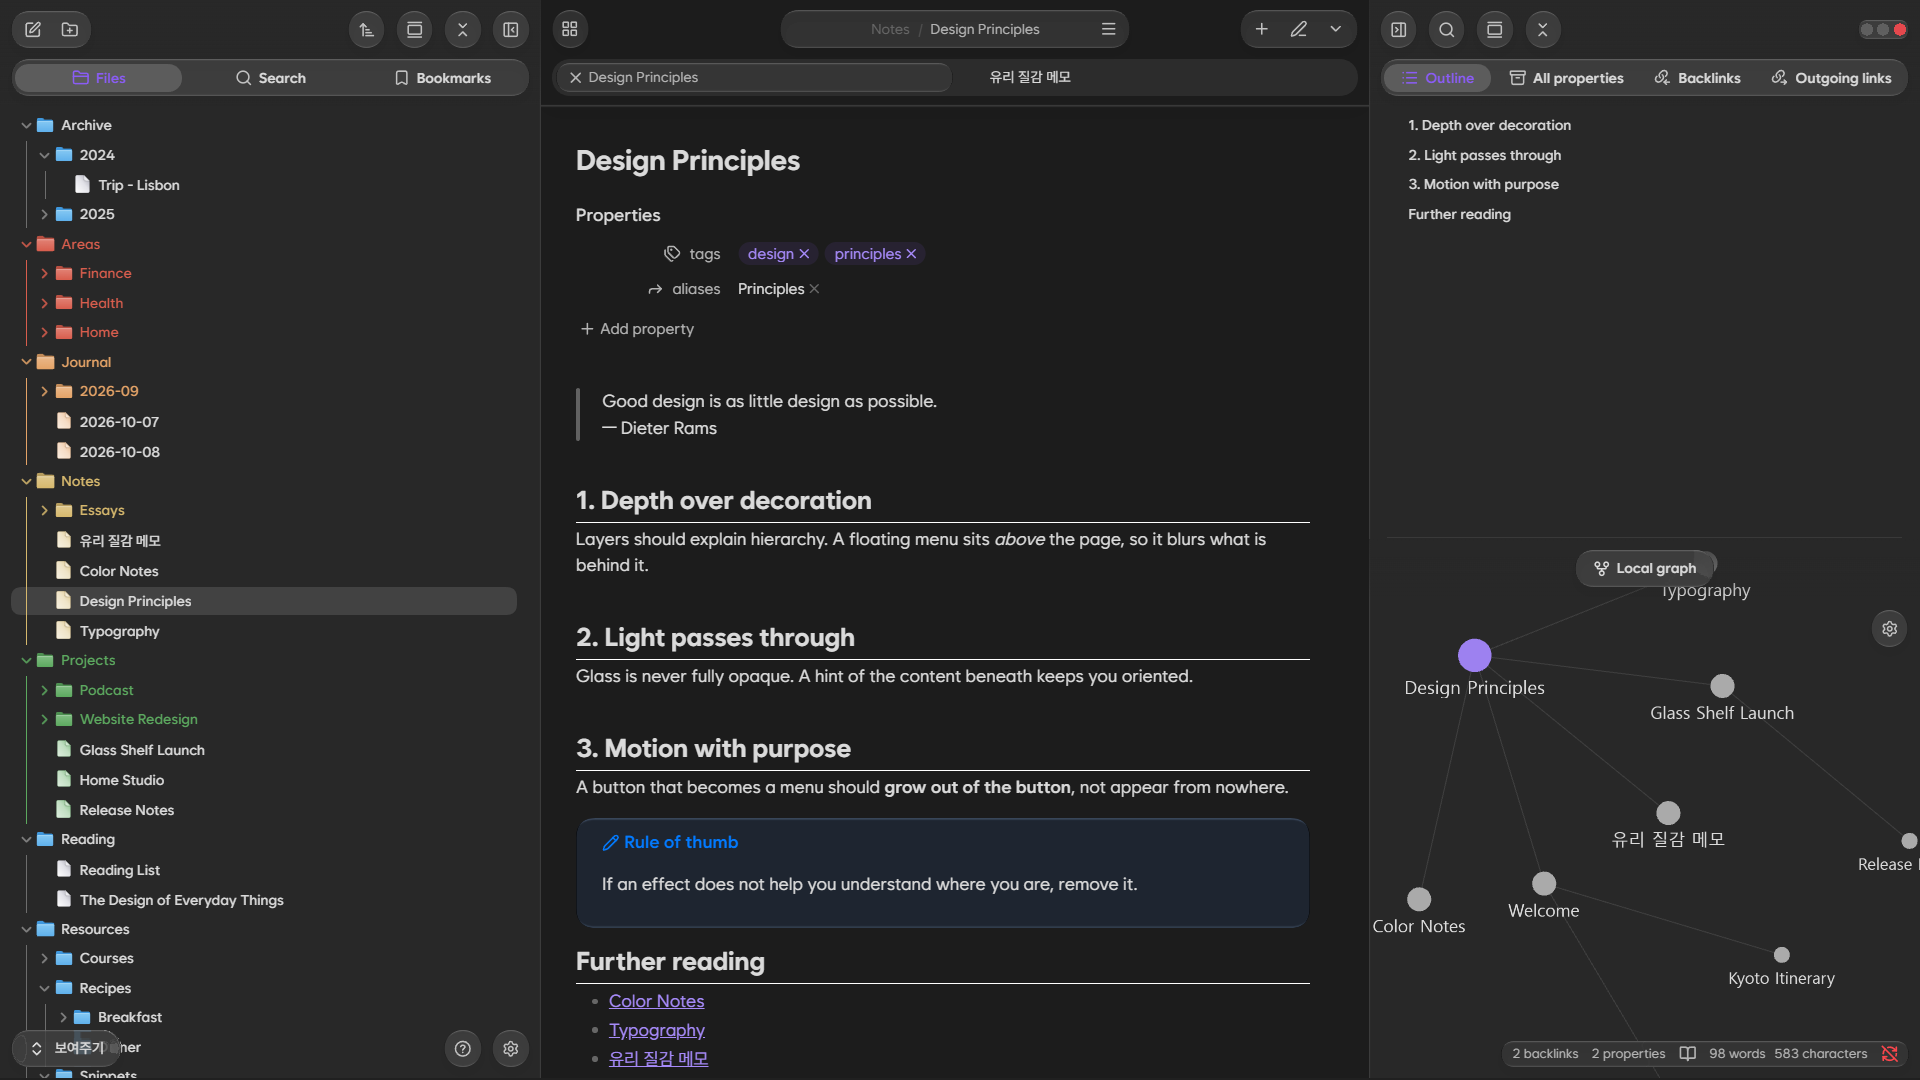
Task: Click the new folder icon
Action: click(70, 30)
